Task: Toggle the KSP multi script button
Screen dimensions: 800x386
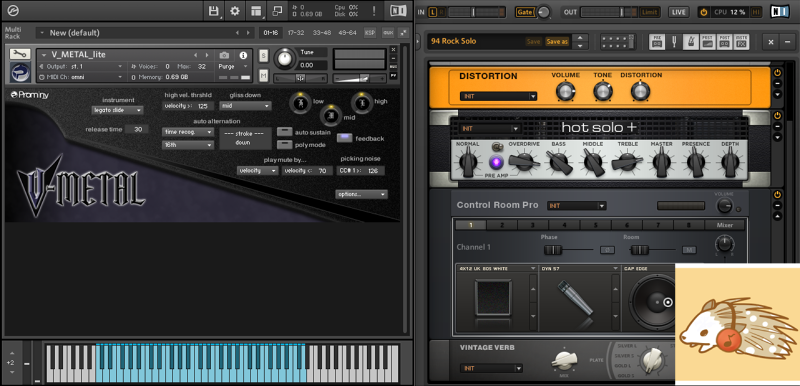Action: click(x=370, y=33)
